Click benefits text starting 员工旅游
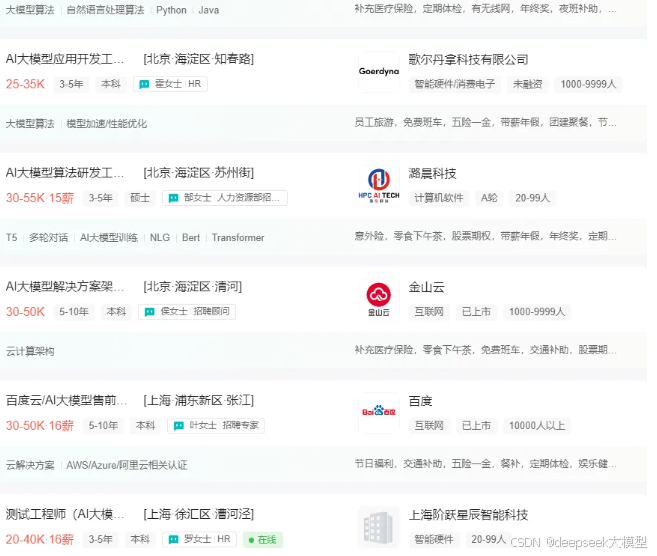The image size is (657, 556). pyautogui.click(x=485, y=122)
